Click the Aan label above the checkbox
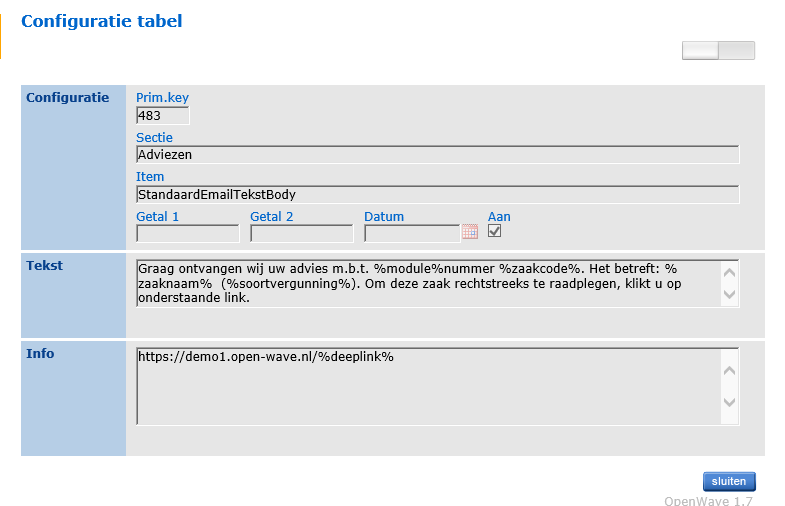Image resolution: width=785 pixels, height=506 pixels. pyautogui.click(x=499, y=217)
